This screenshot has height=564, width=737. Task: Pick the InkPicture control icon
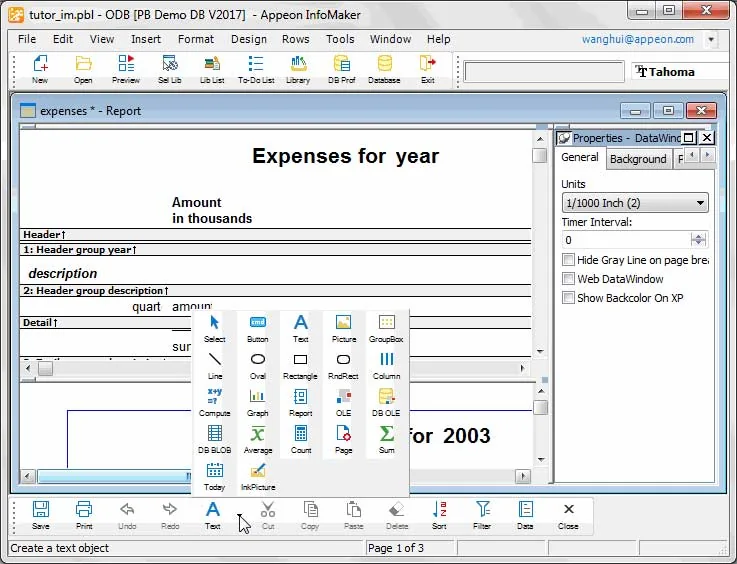pyautogui.click(x=258, y=477)
